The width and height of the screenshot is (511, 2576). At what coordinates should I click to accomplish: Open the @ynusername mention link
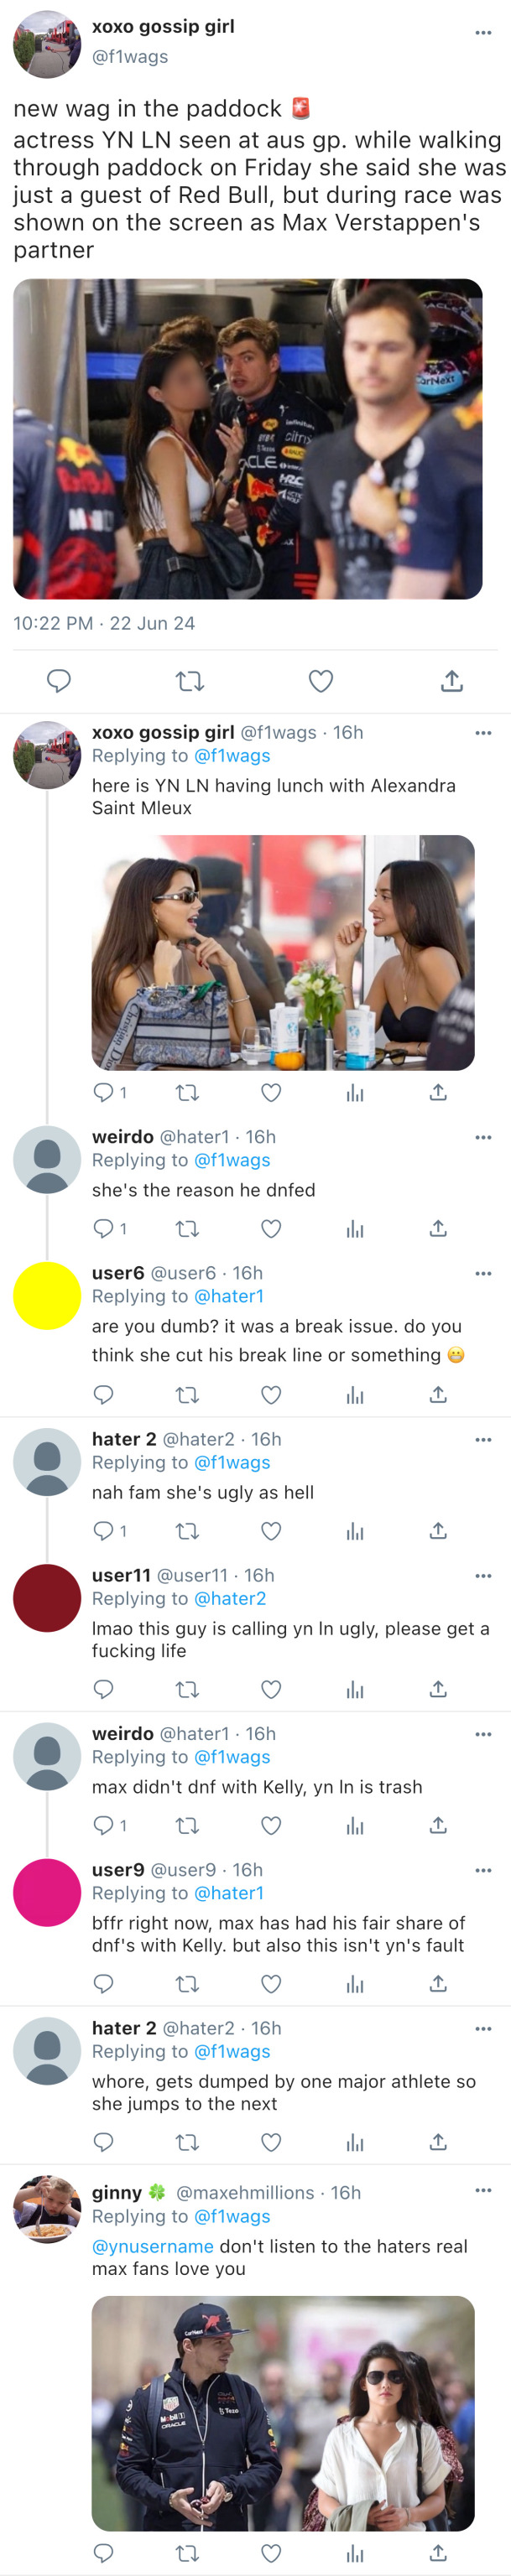(x=152, y=2246)
